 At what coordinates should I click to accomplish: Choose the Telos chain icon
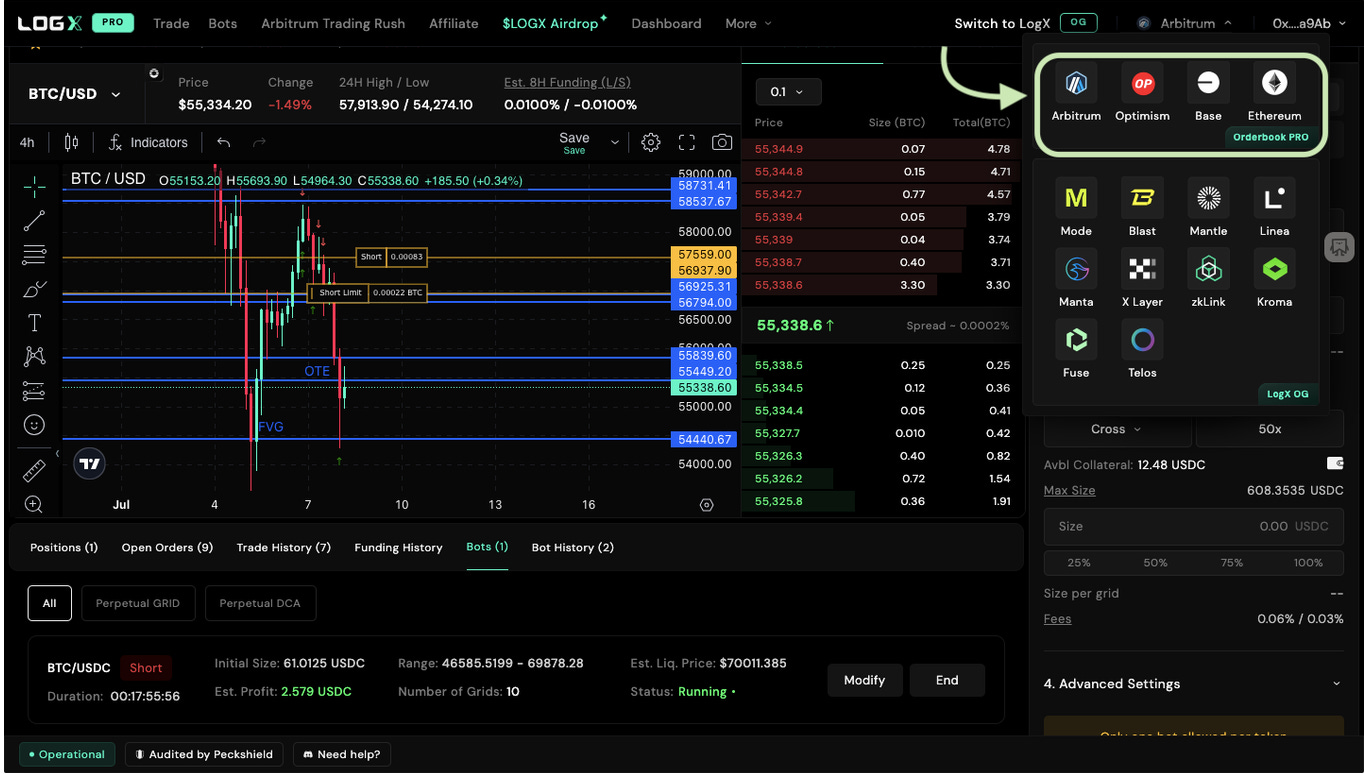click(x=1142, y=340)
